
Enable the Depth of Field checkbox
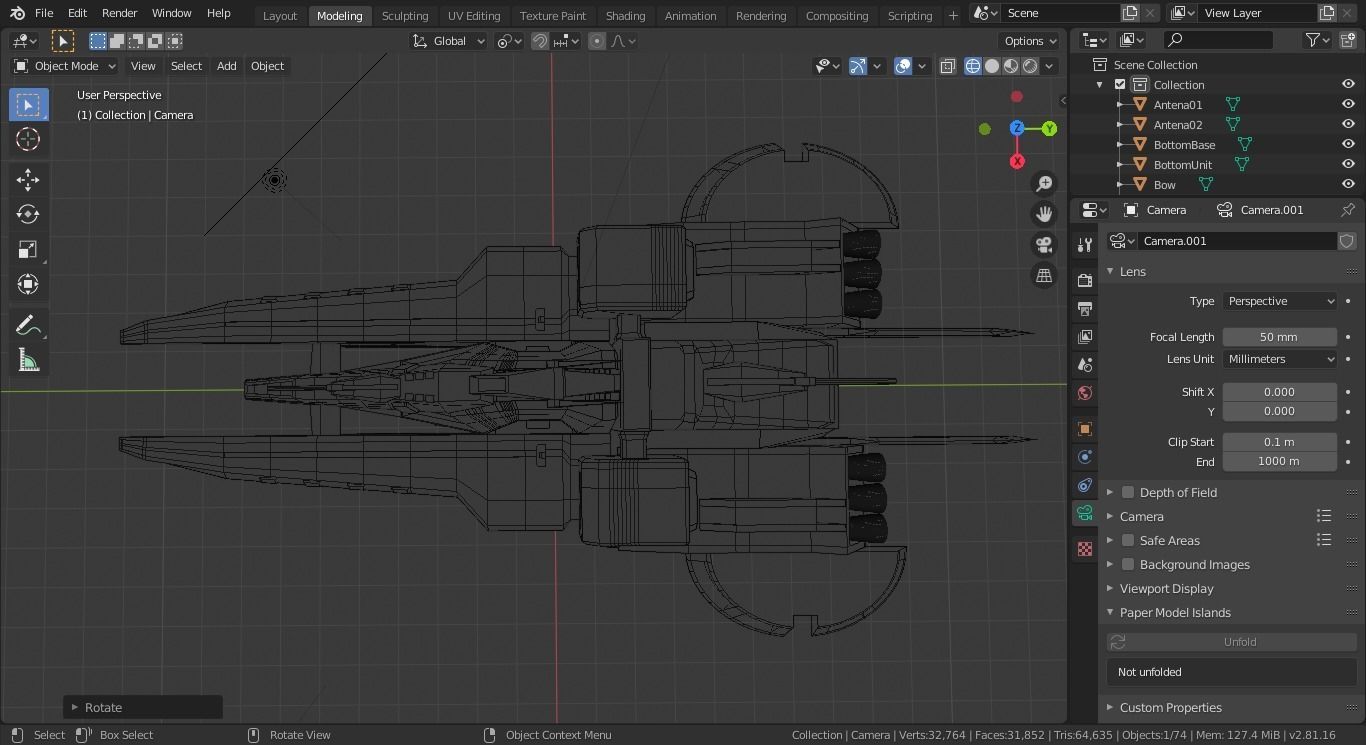[x=1128, y=492]
